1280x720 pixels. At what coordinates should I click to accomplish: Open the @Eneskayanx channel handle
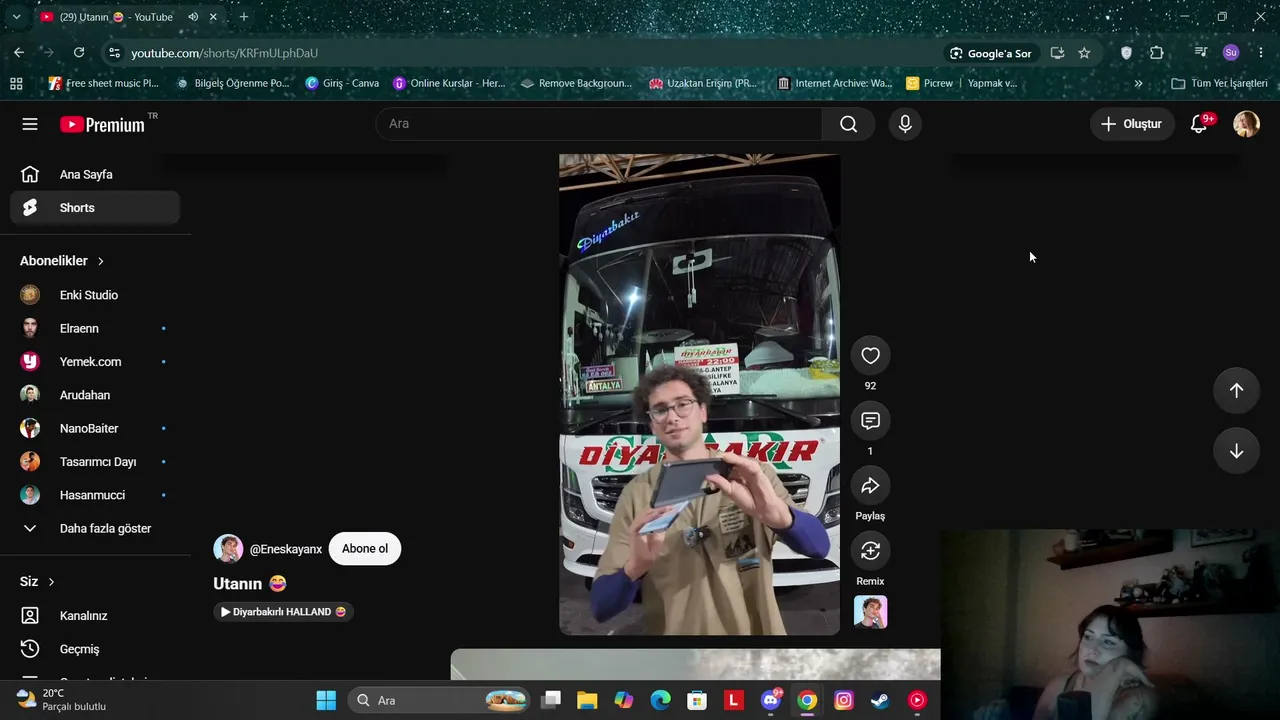coord(286,549)
